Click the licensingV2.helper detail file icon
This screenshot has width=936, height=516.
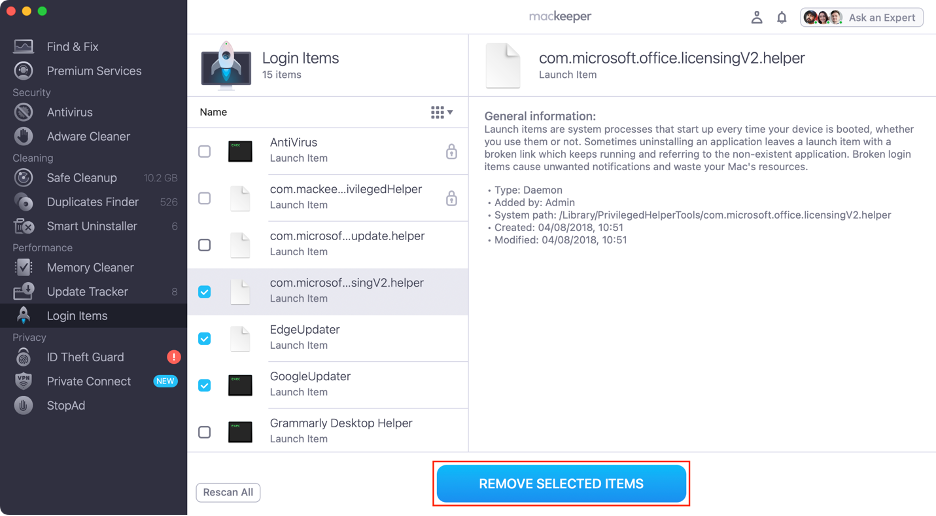[503, 65]
